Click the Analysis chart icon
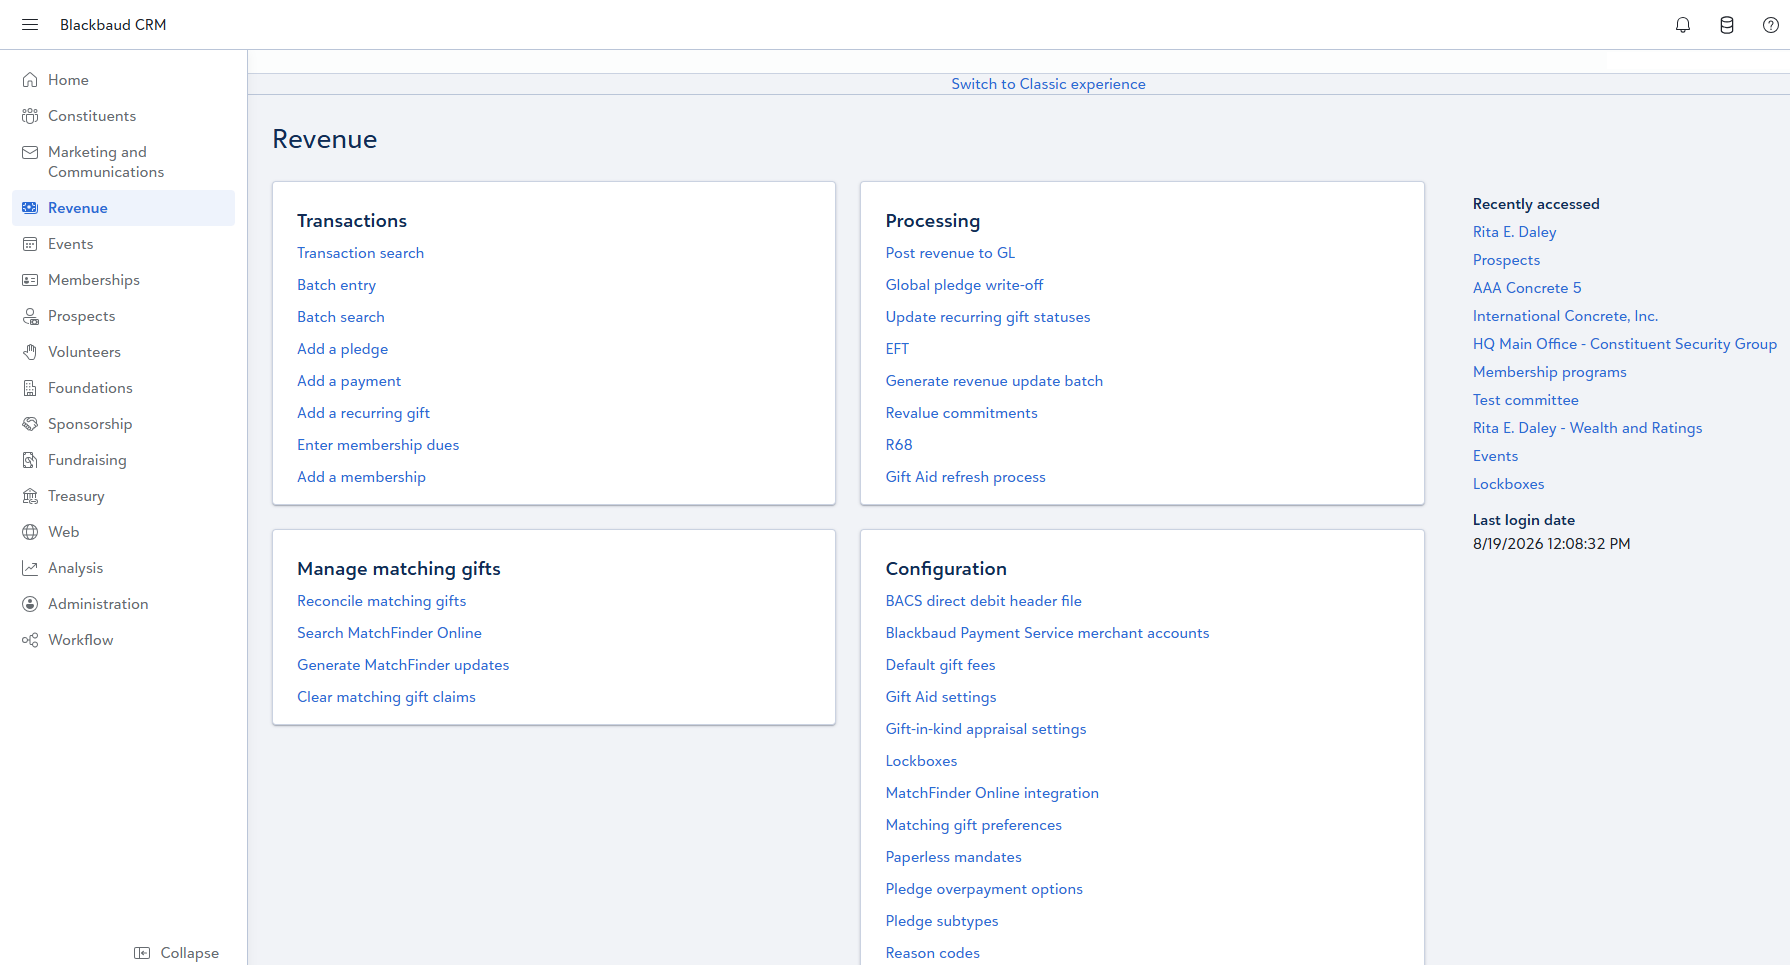This screenshot has height=965, width=1790. click(30, 568)
